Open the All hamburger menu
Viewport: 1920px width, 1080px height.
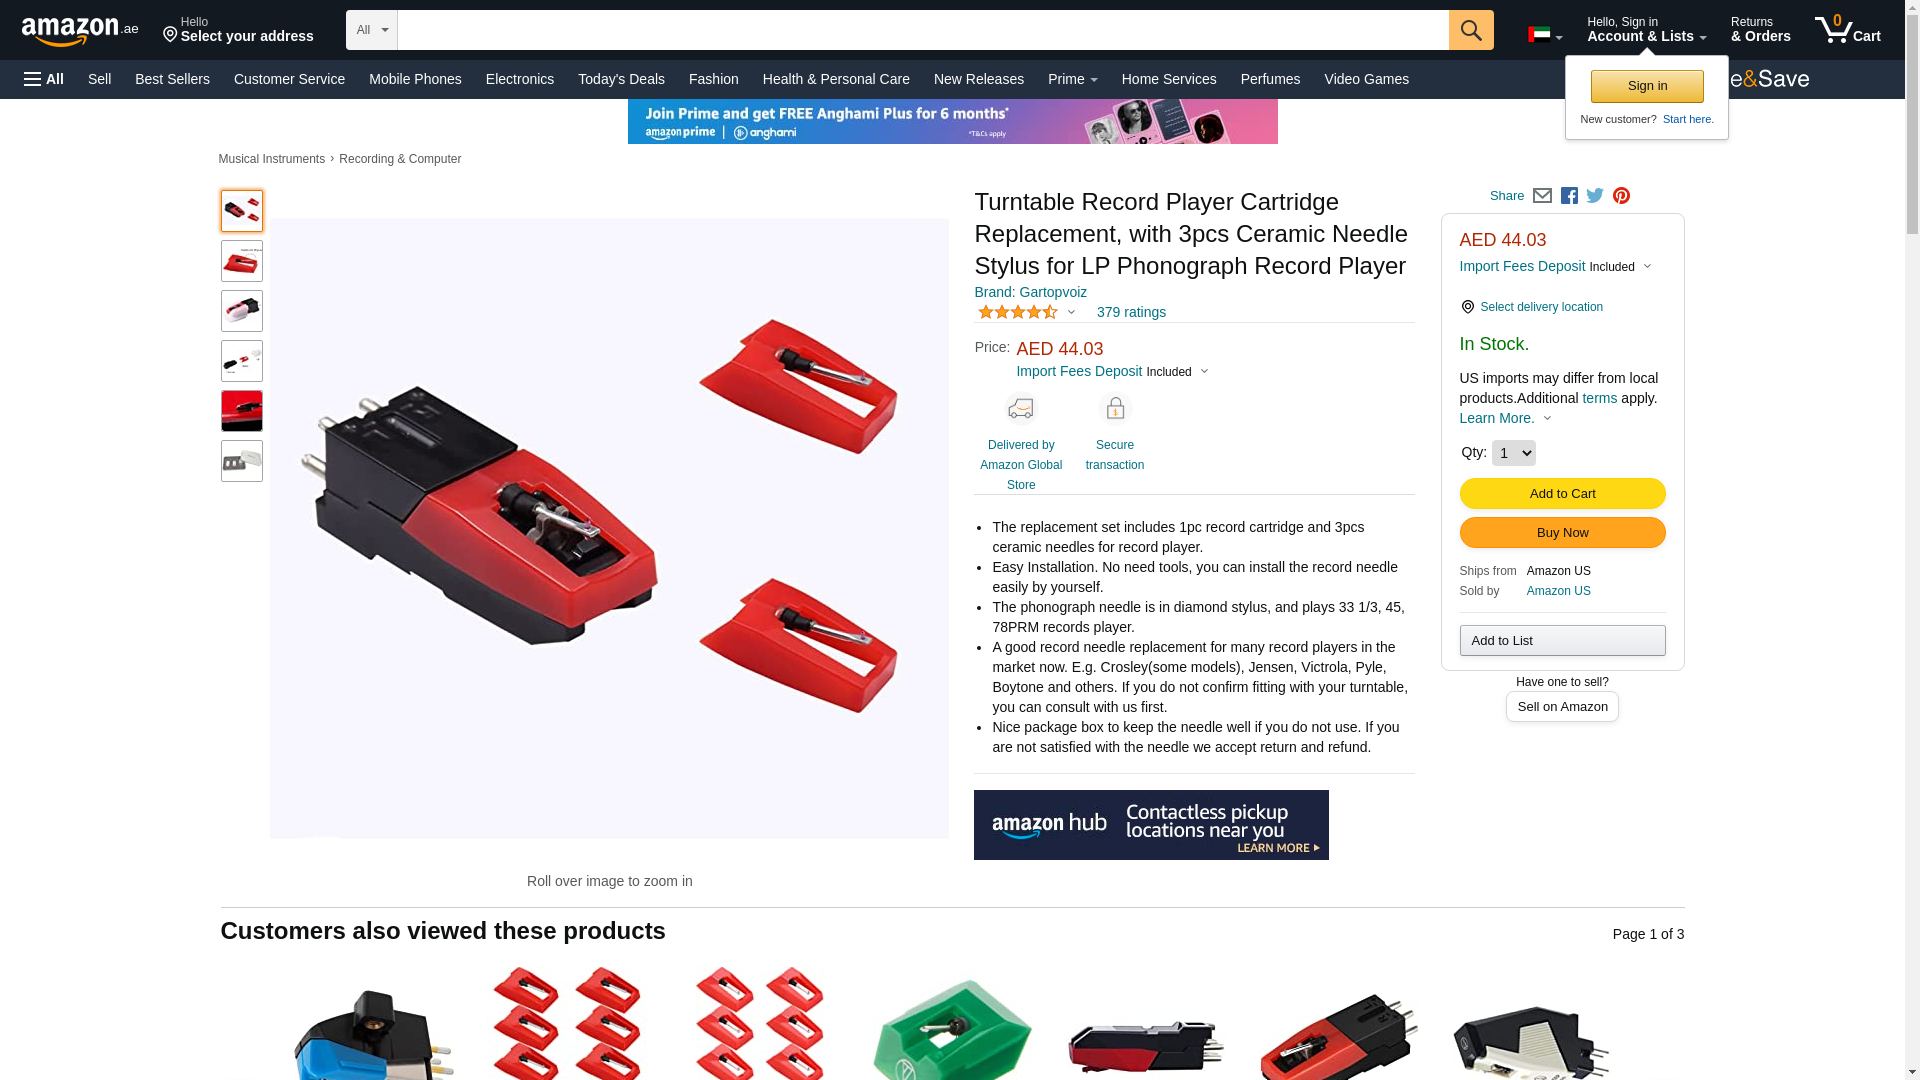click(44, 79)
